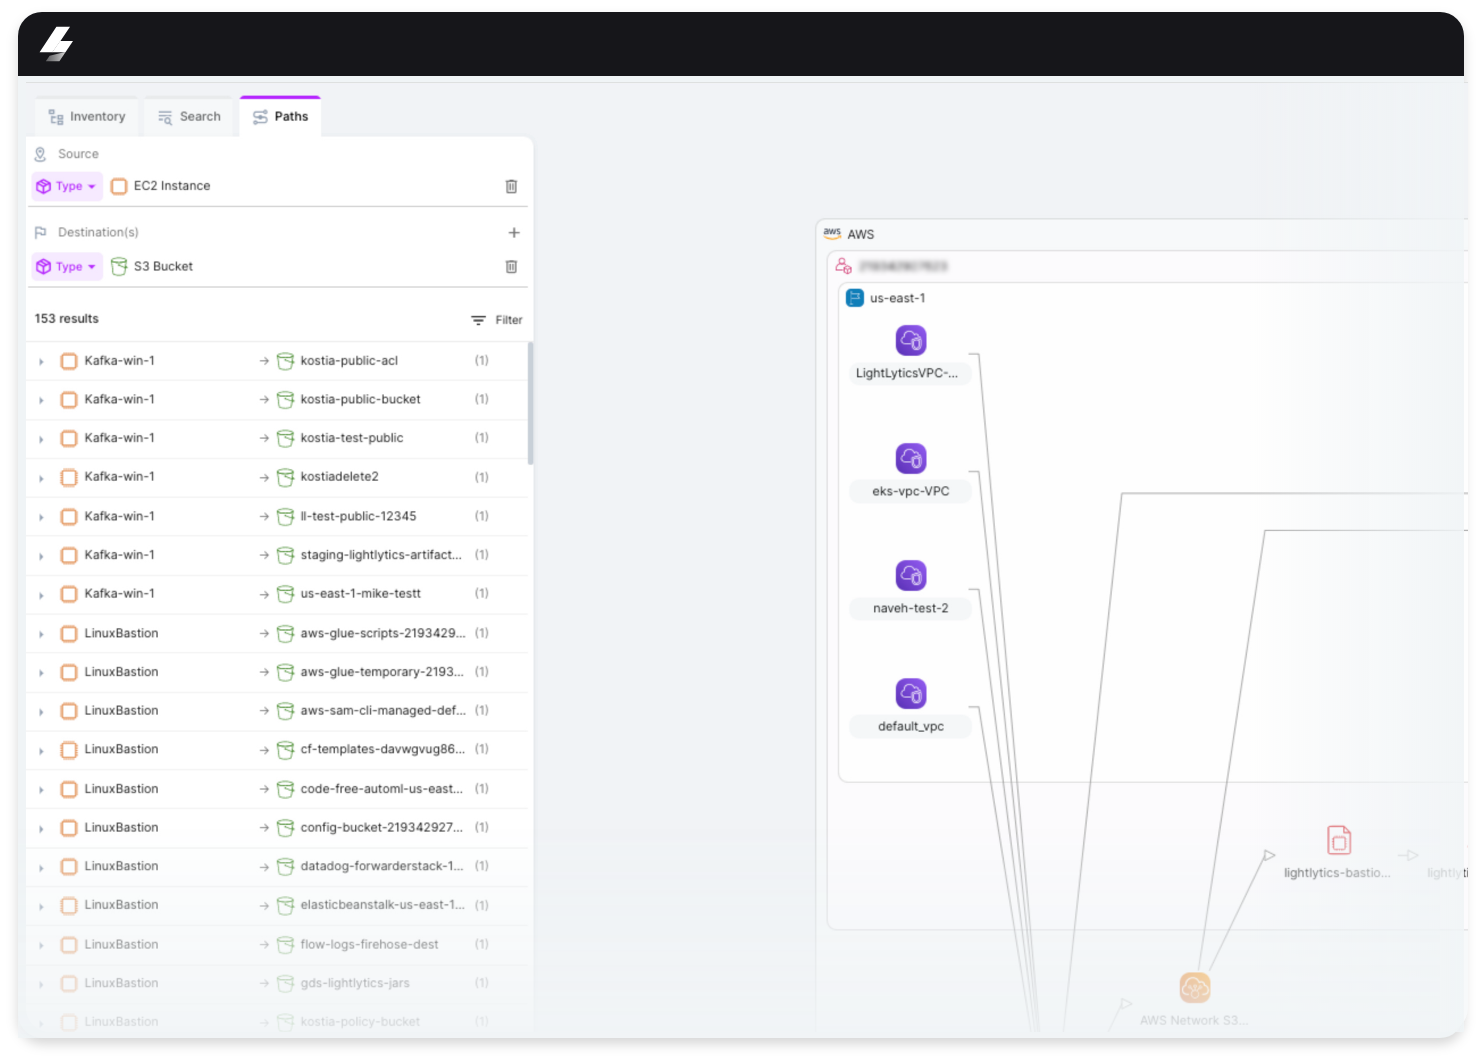
Task: Open the Destination Type dropdown
Action: [x=67, y=267]
